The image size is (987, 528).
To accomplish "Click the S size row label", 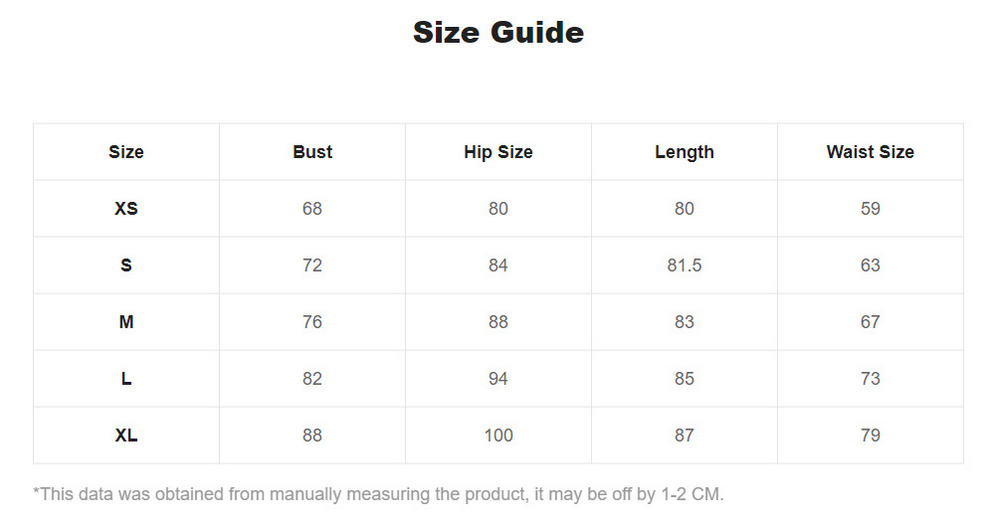I will (x=126, y=265).
